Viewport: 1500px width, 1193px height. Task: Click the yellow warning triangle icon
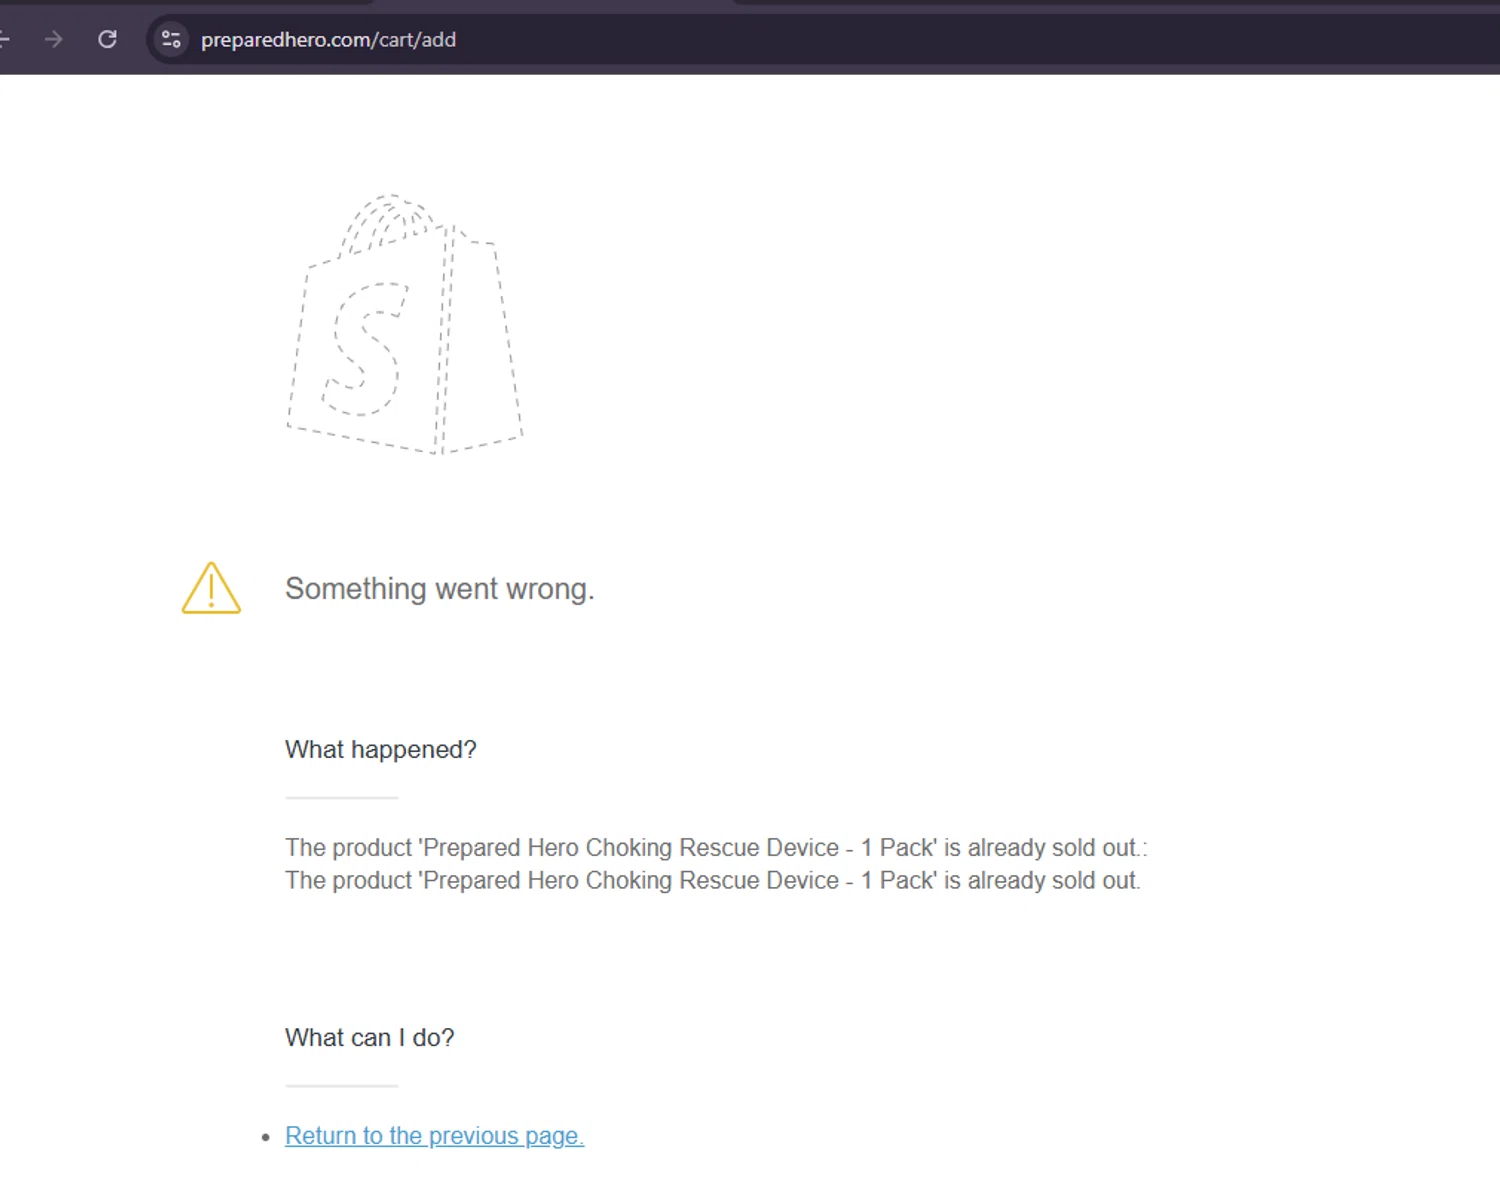click(x=211, y=588)
